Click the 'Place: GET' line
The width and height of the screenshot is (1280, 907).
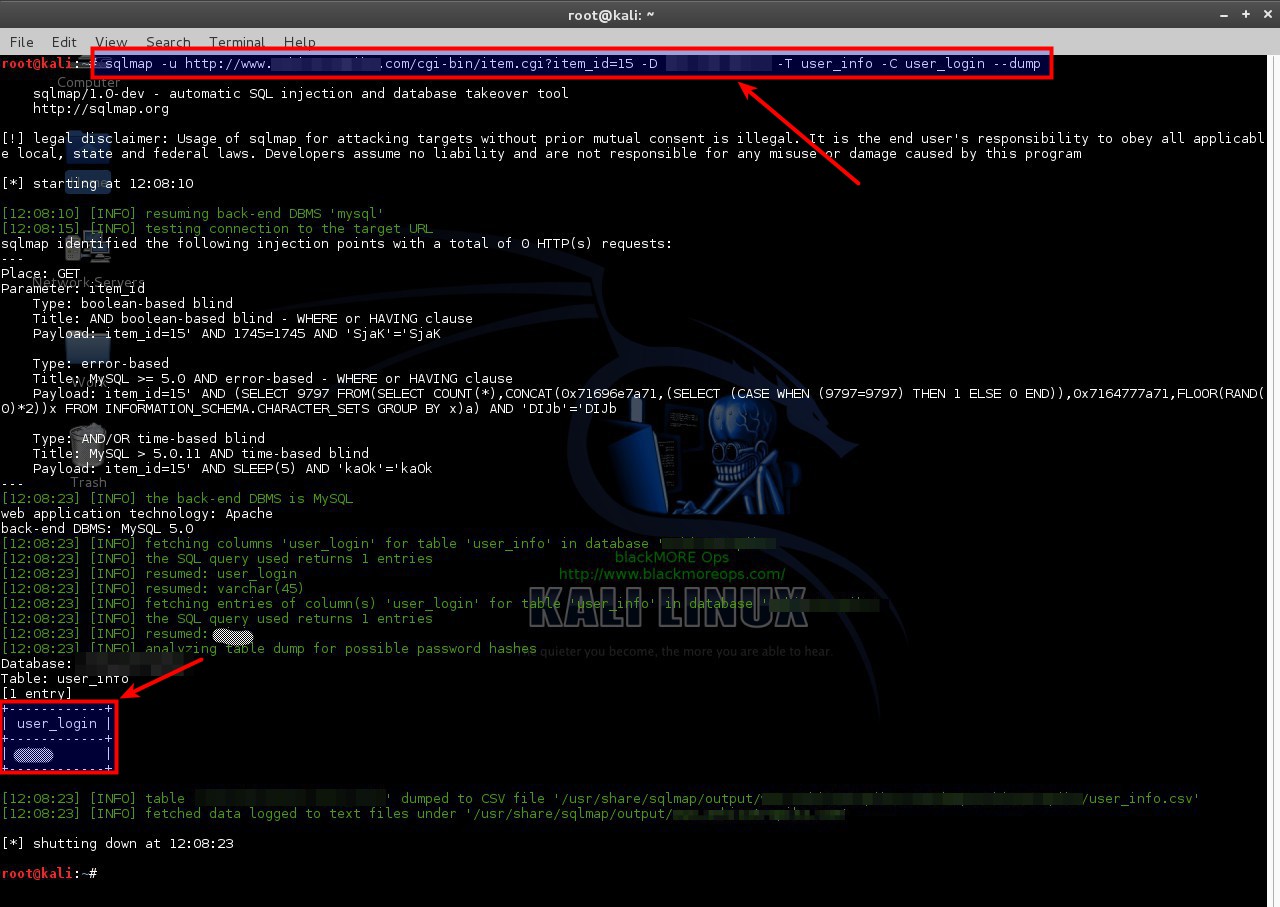click(x=41, y=274)
